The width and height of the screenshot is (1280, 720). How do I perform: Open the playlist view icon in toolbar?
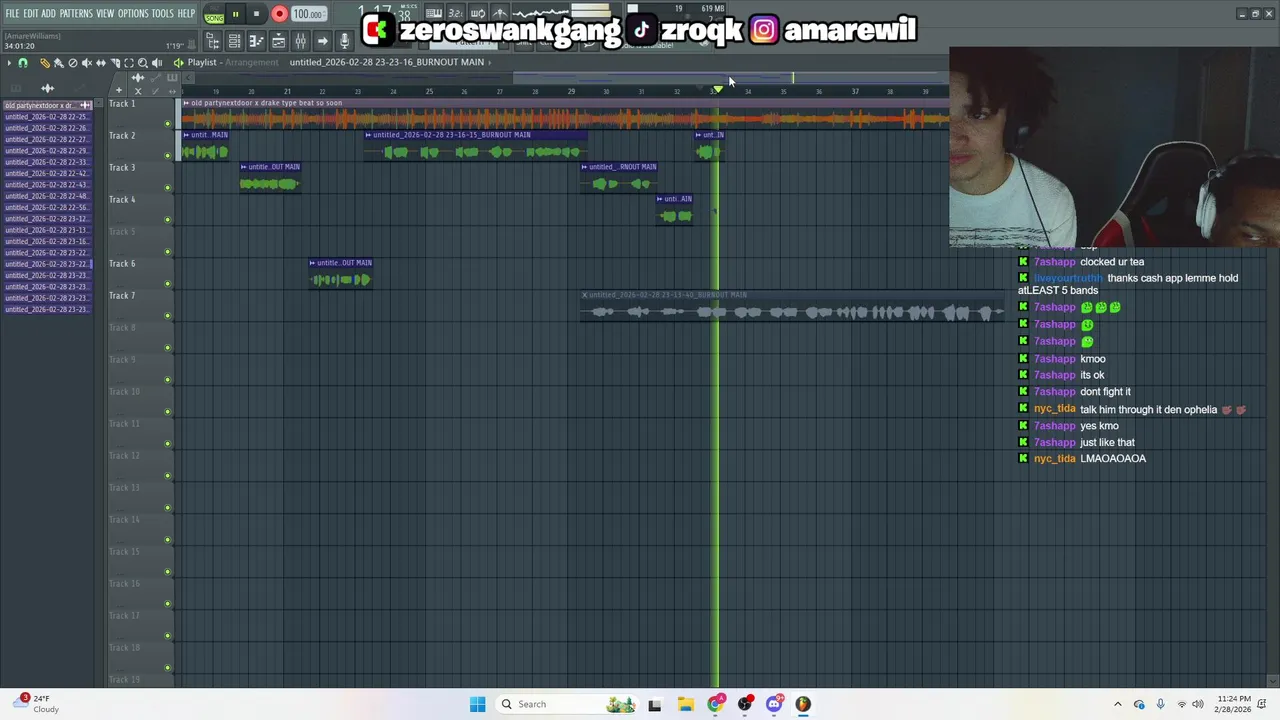279,41
